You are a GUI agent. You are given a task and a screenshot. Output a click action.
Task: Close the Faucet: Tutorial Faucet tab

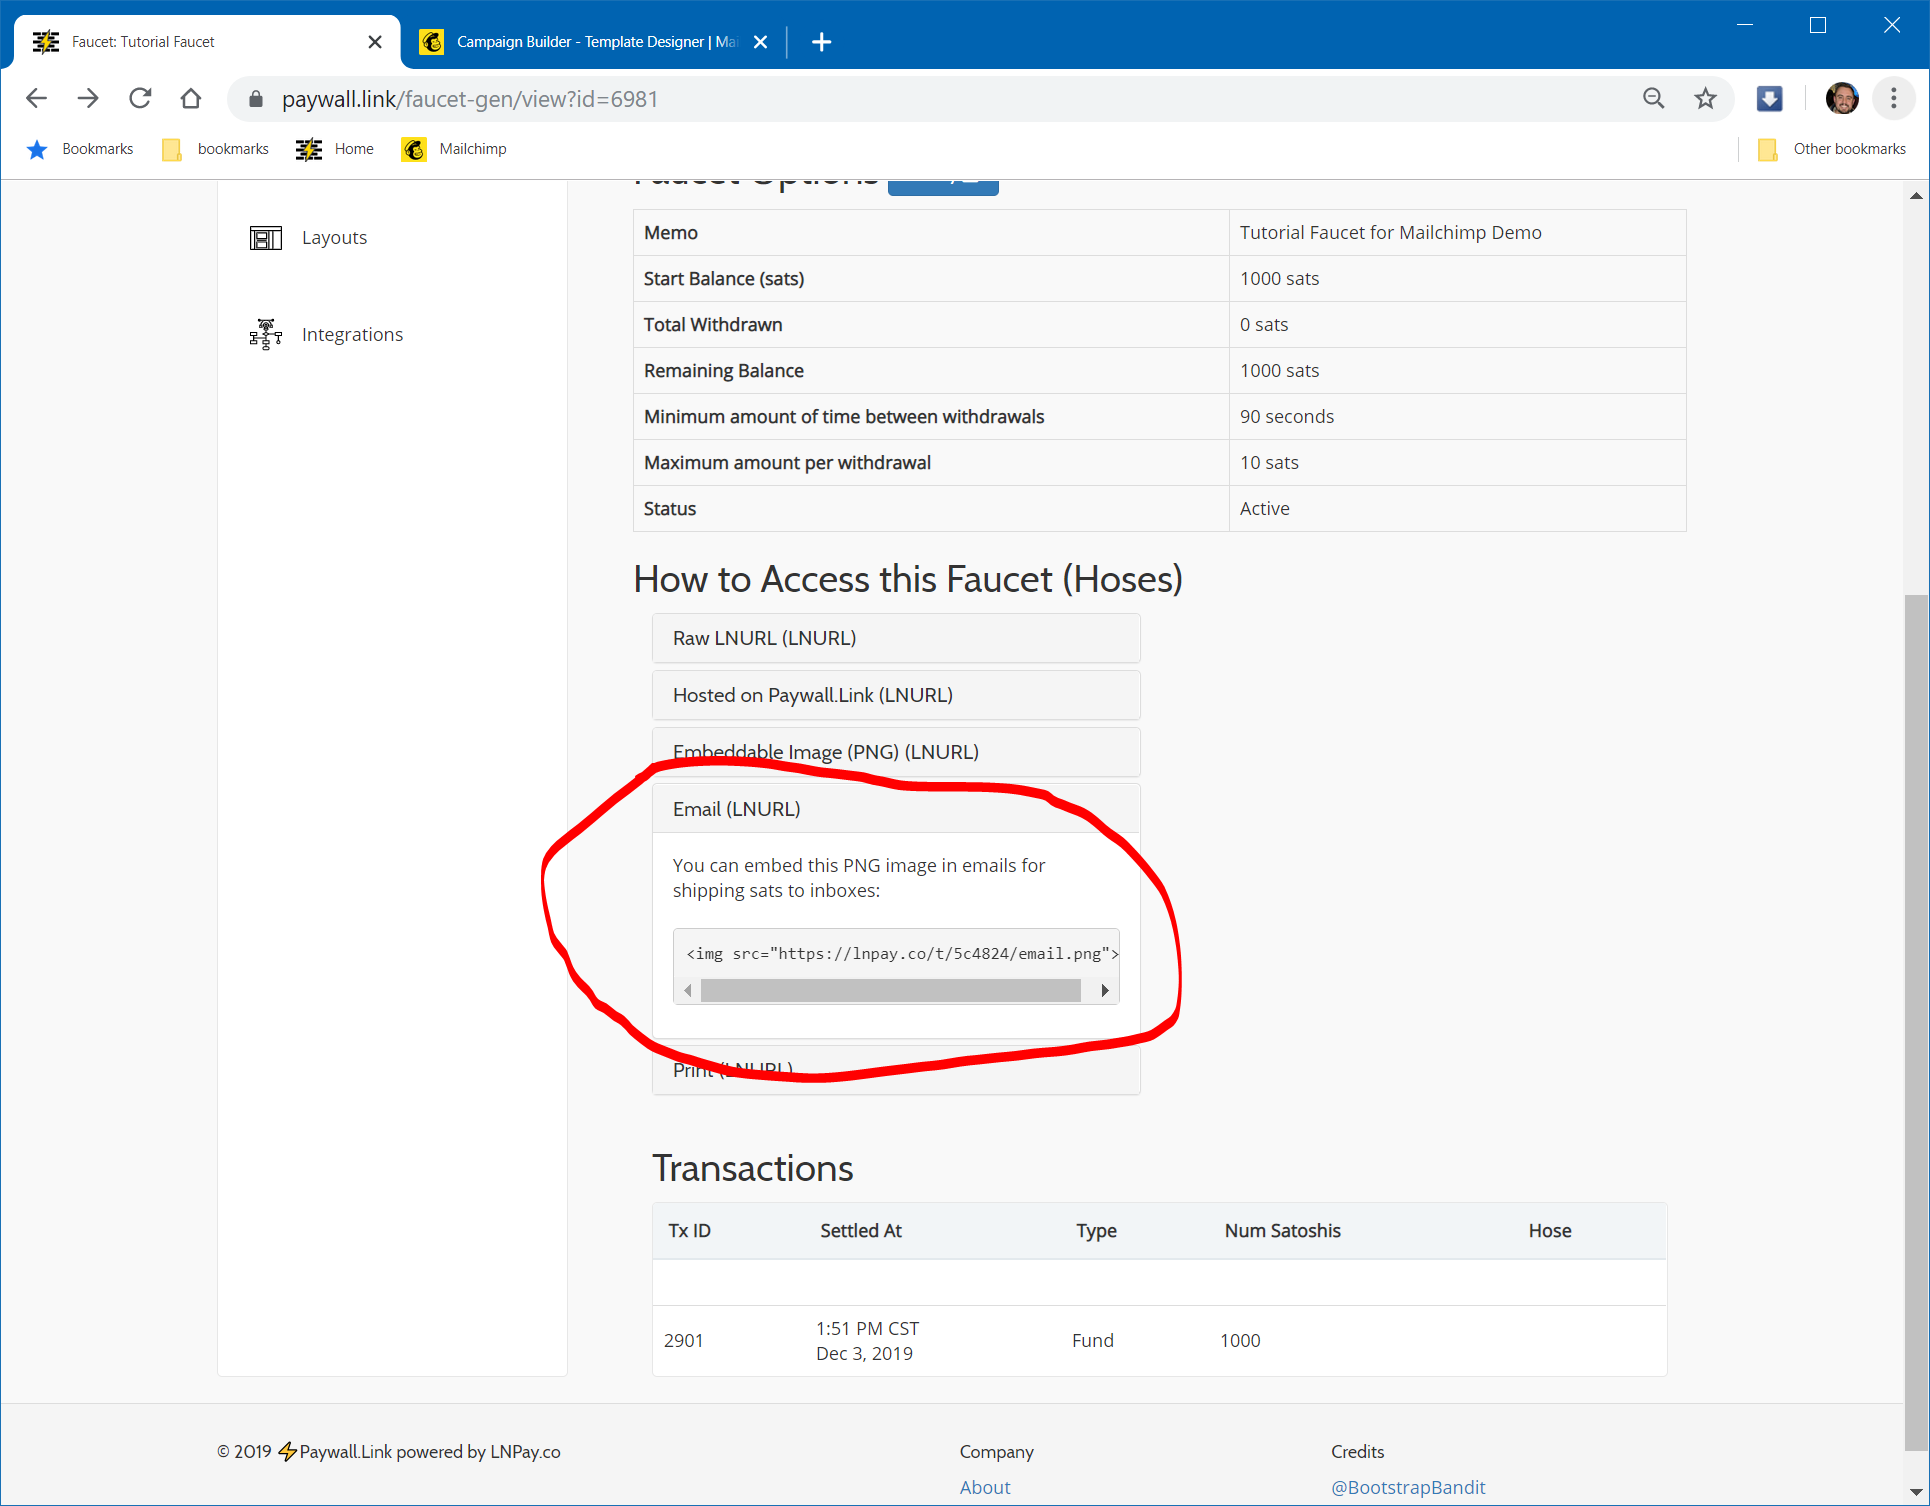click(375, 42)
